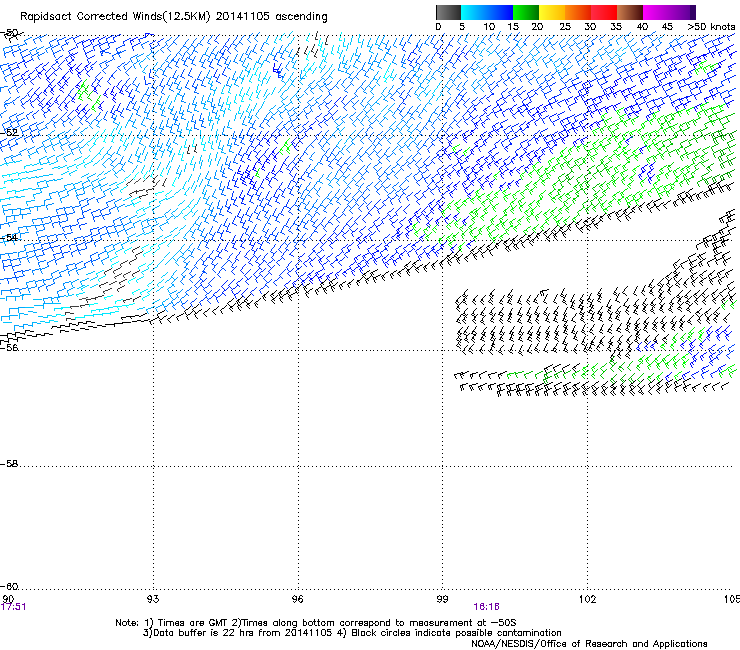
Task: Click the '40' legend tick label
Action: pos(642,27)
